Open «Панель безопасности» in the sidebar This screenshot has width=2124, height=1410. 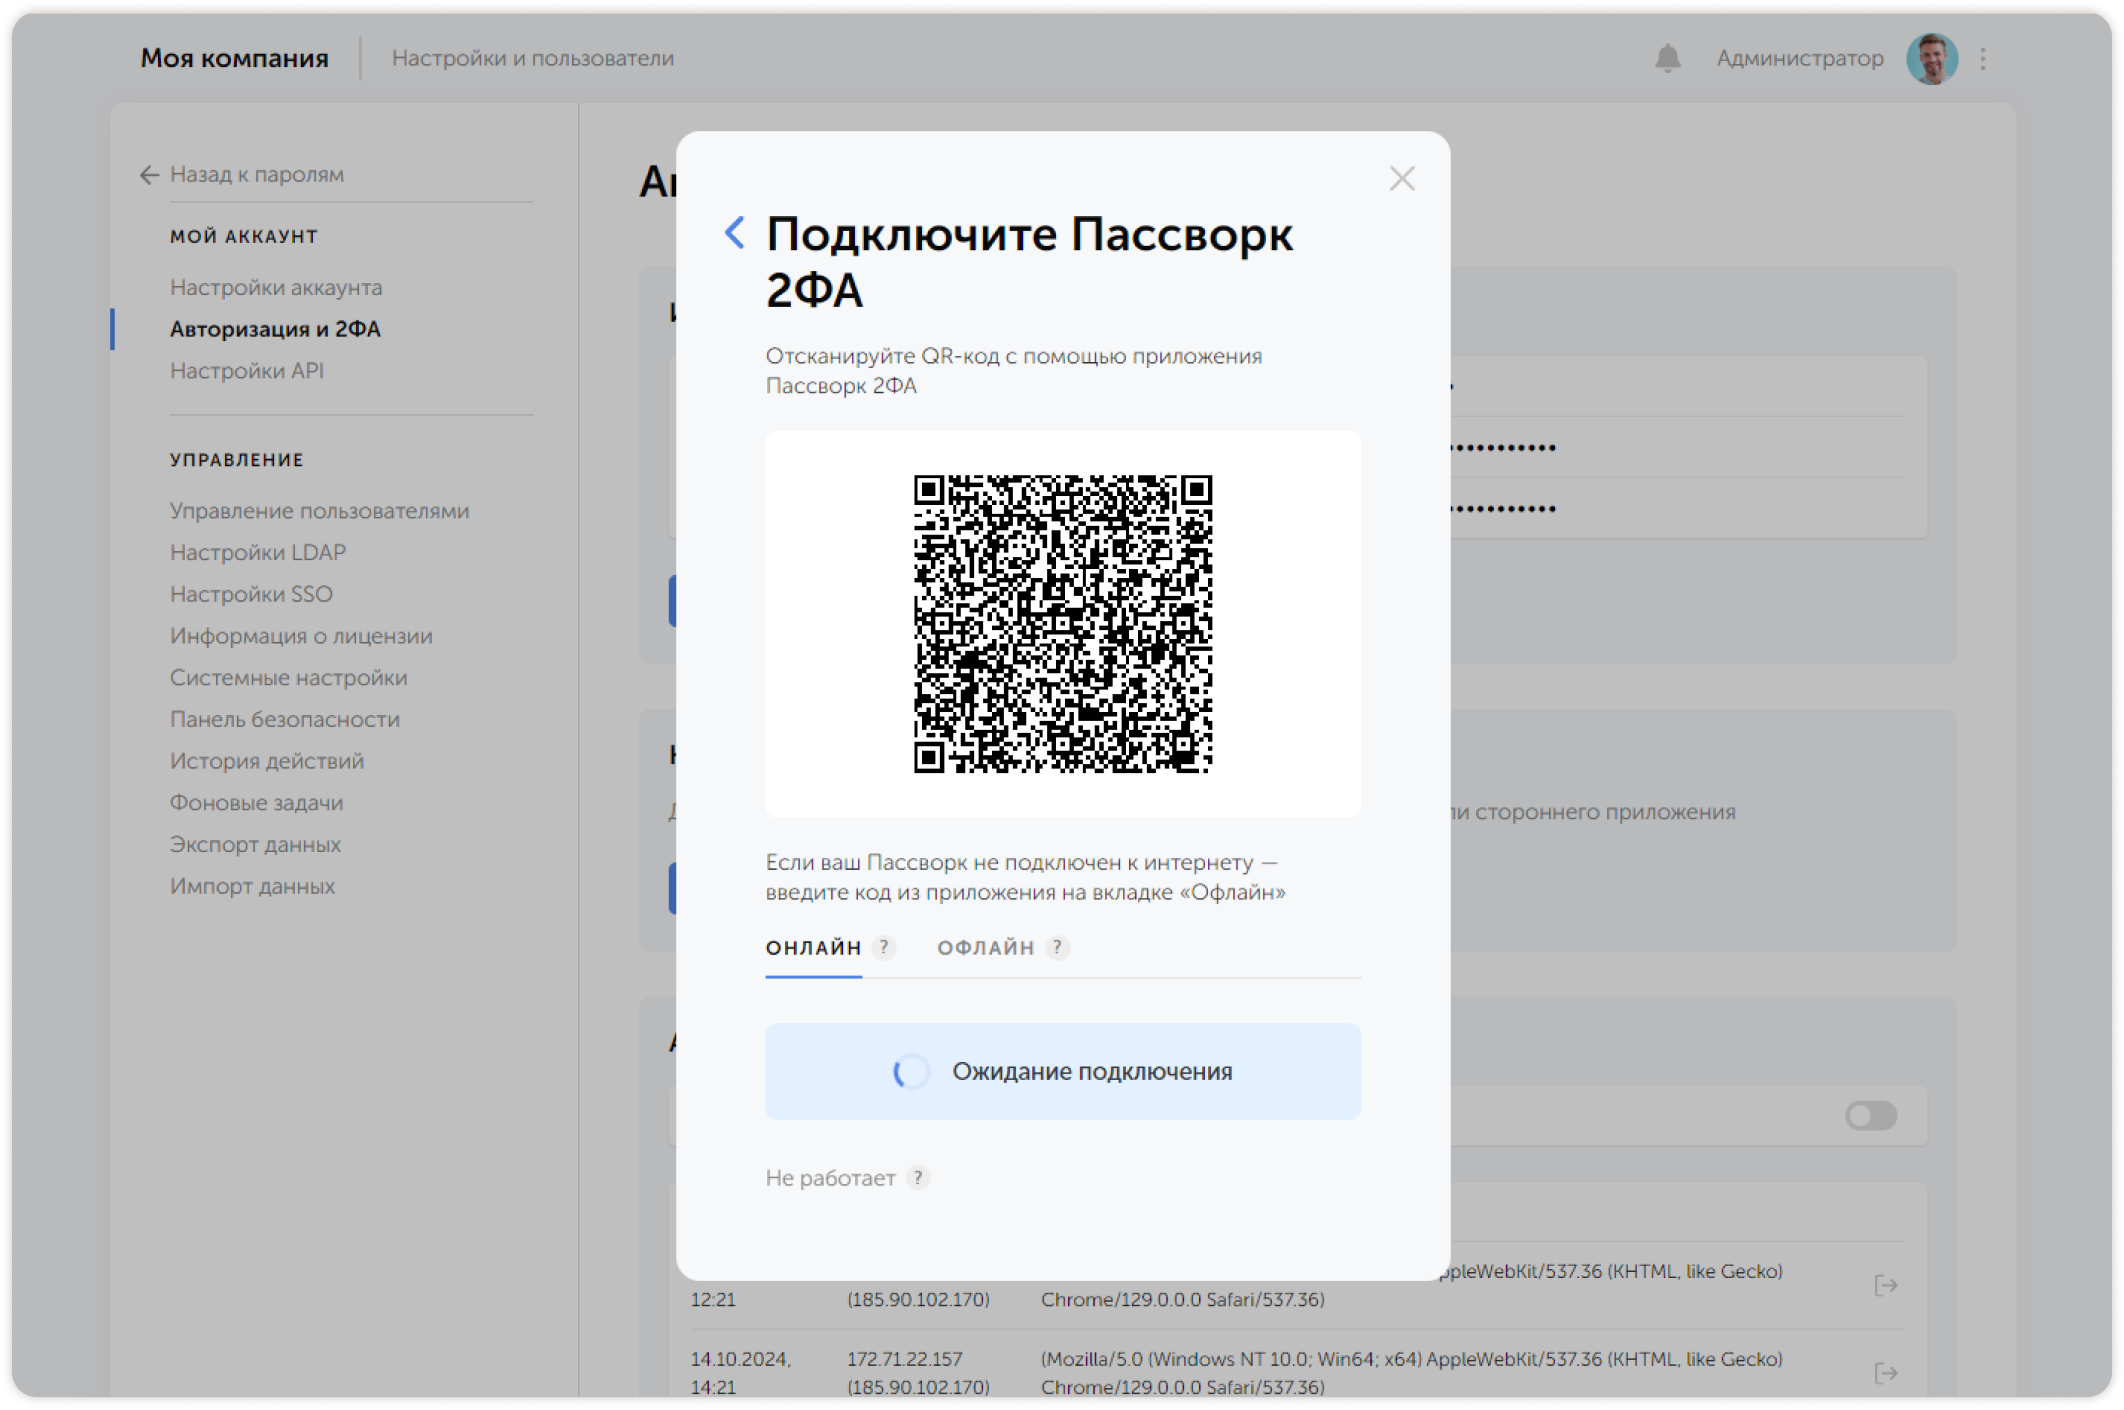pyautogui.click(x=284, y=718)
